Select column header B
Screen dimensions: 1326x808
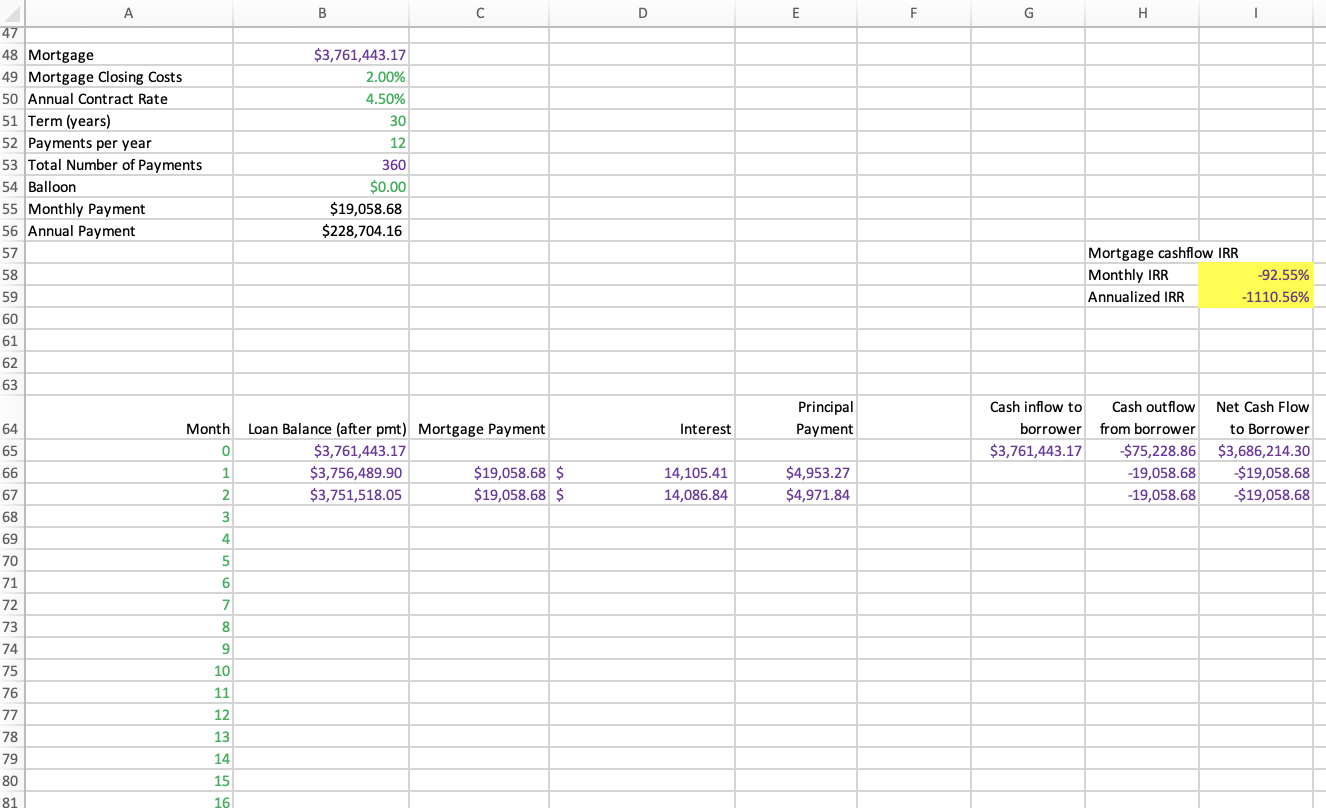[x=322, y=13]
